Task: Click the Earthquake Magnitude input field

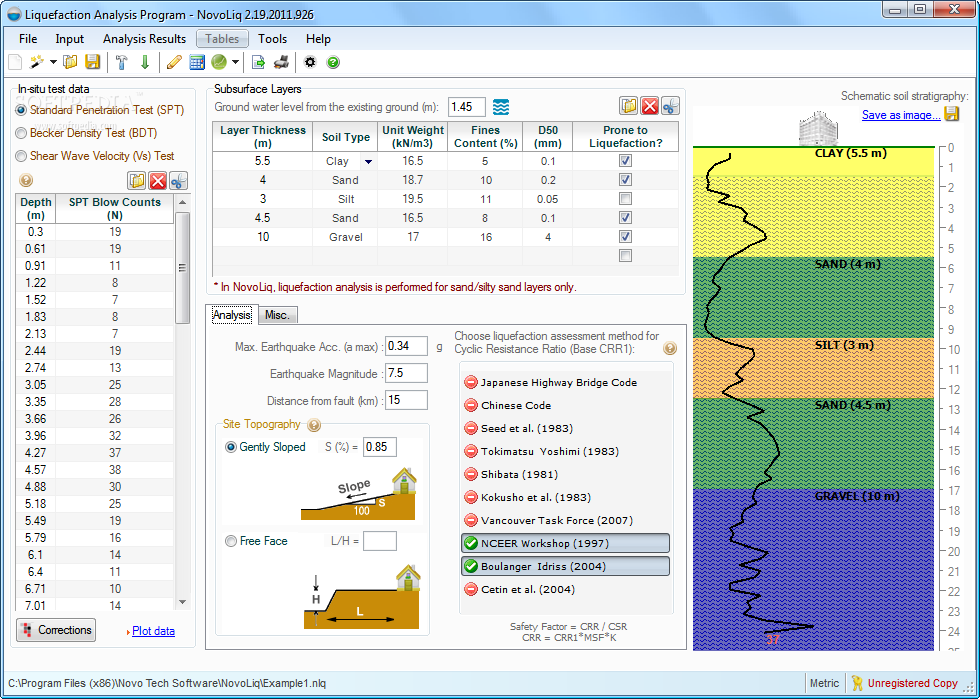Action: (406, 373)
